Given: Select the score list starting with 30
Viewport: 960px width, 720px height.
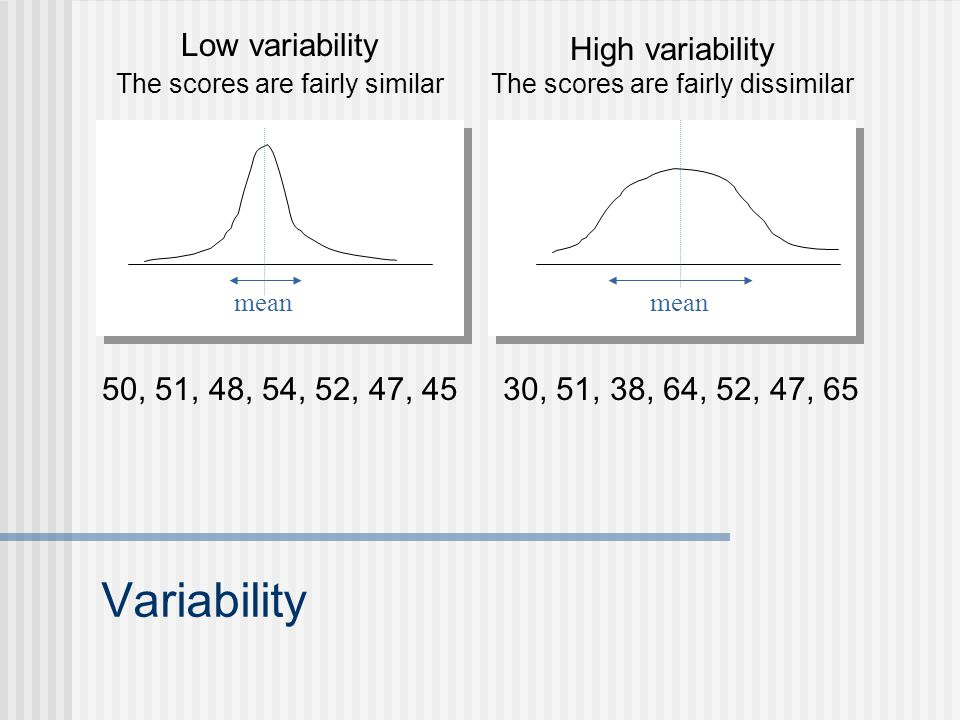Looking at the screenshot, I should [681, 389].
